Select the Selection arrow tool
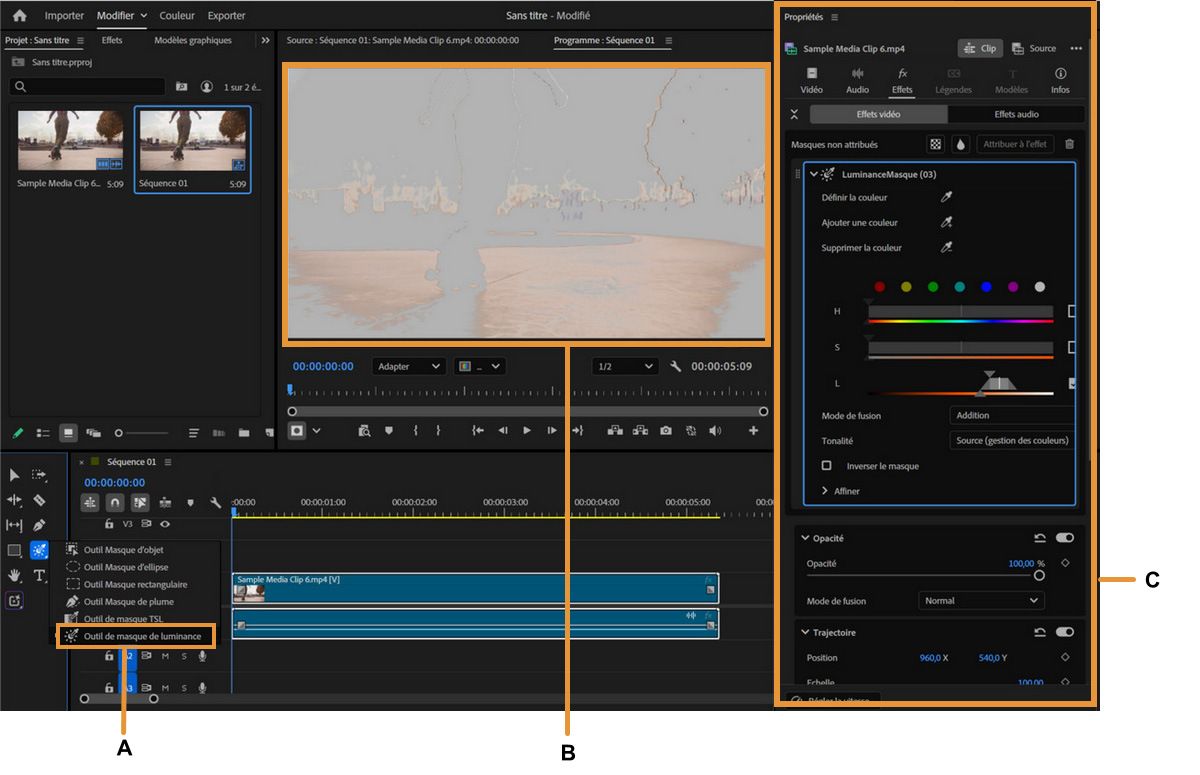This screenshot has height=775, width=1200. [x=15, y=475]
